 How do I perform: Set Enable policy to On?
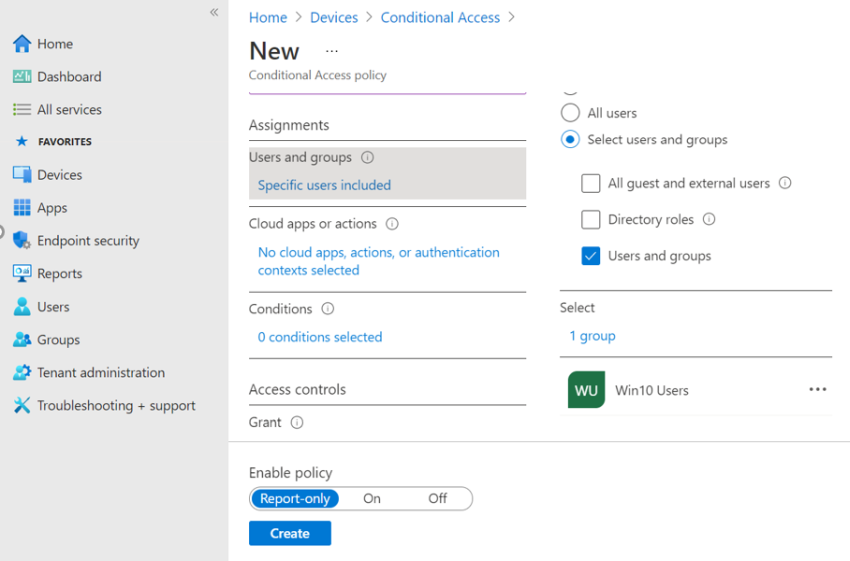(x=372, y=499)
